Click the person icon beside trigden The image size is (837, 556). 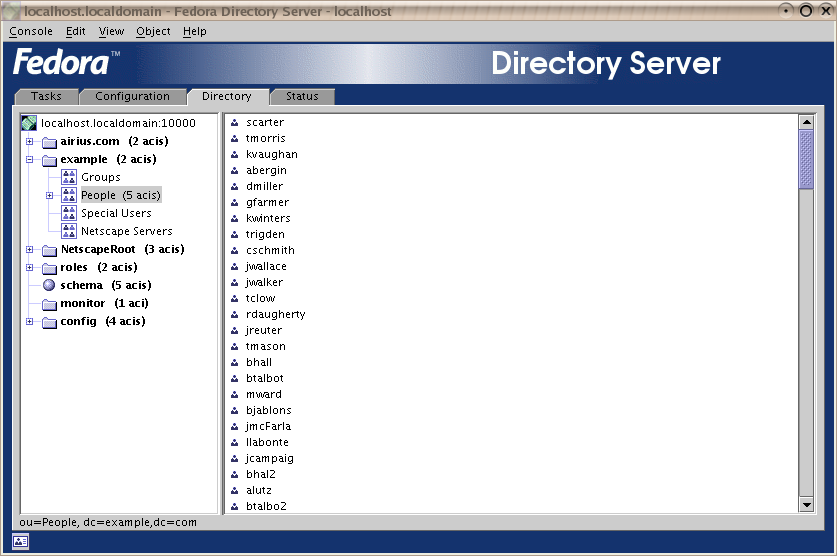[x=234, y=235]
